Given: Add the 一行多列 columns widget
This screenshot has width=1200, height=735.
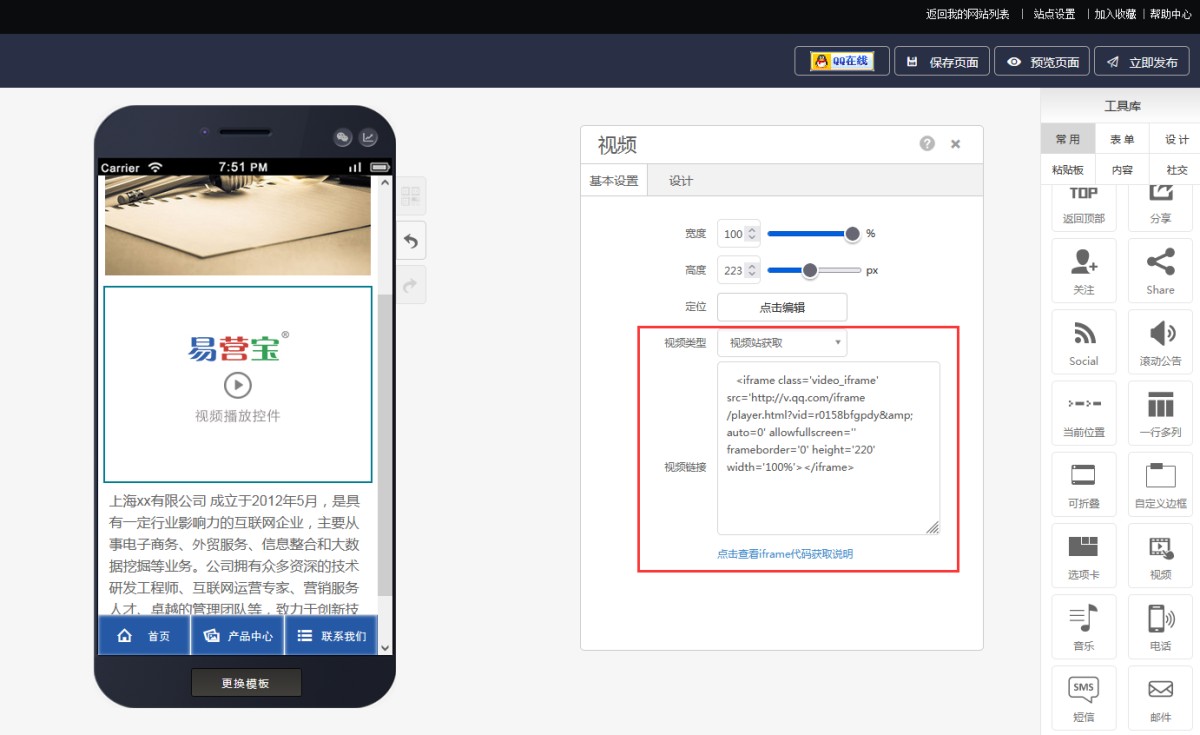Looking at the screenshot, I should tap(1160, 413).
